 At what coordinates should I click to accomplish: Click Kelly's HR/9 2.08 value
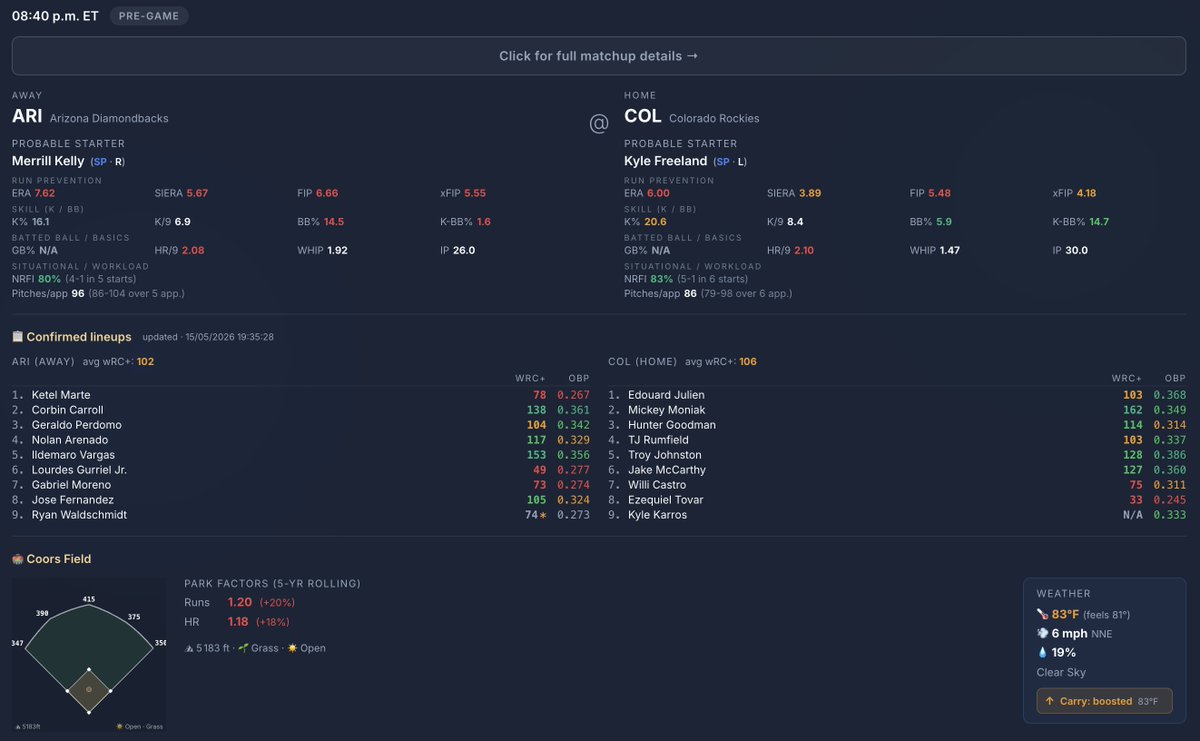[193, 250]
